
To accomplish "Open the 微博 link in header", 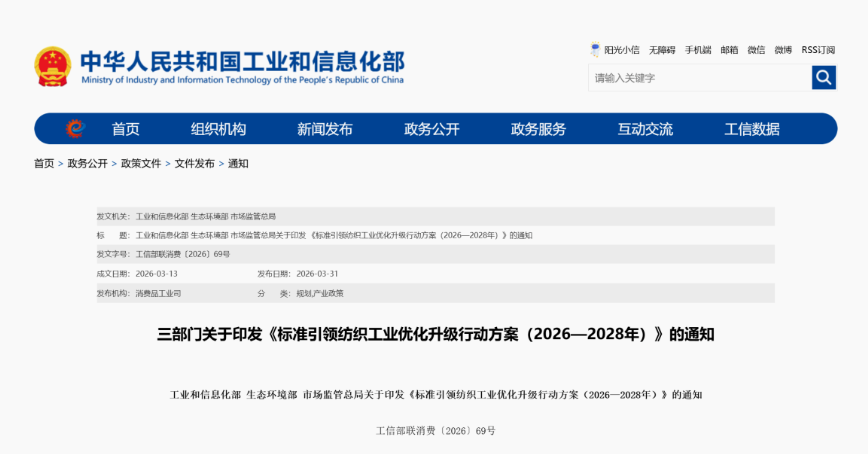I will (x=782, y=49).
